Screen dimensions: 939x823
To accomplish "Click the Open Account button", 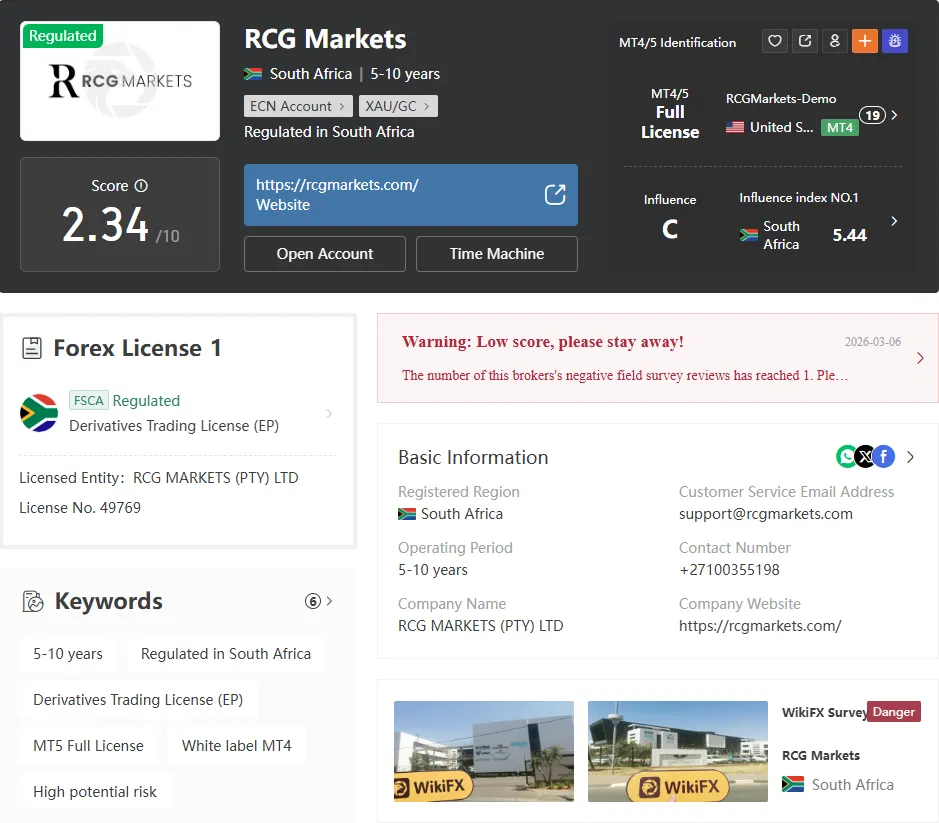I will [325, 254].
